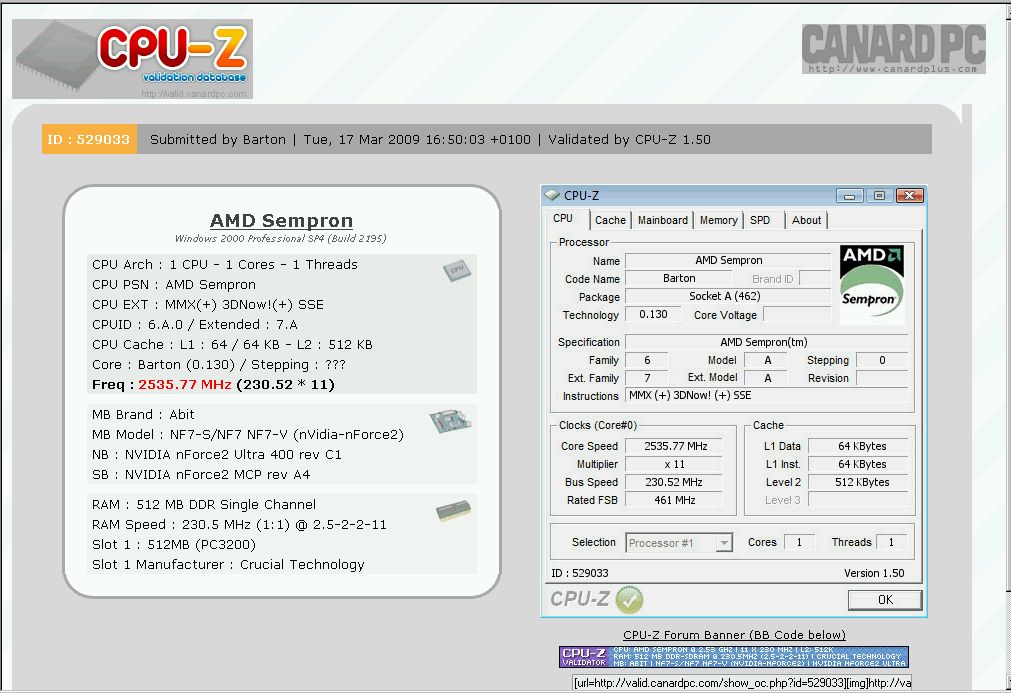Select the CPU tab
Screen dimensions: 1011x693
[x=563, y=219]
